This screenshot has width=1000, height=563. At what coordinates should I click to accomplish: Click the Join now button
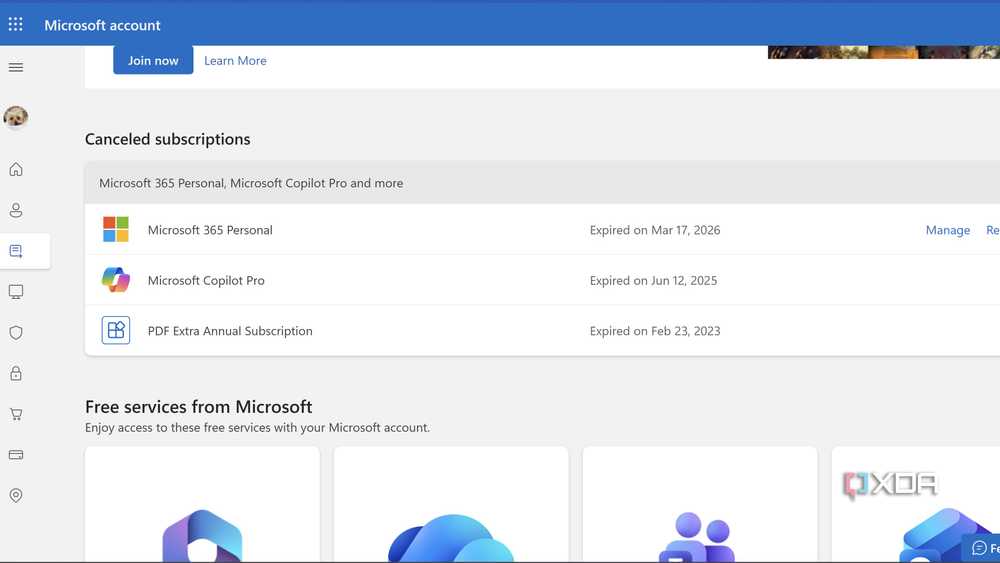click(153, 60)
